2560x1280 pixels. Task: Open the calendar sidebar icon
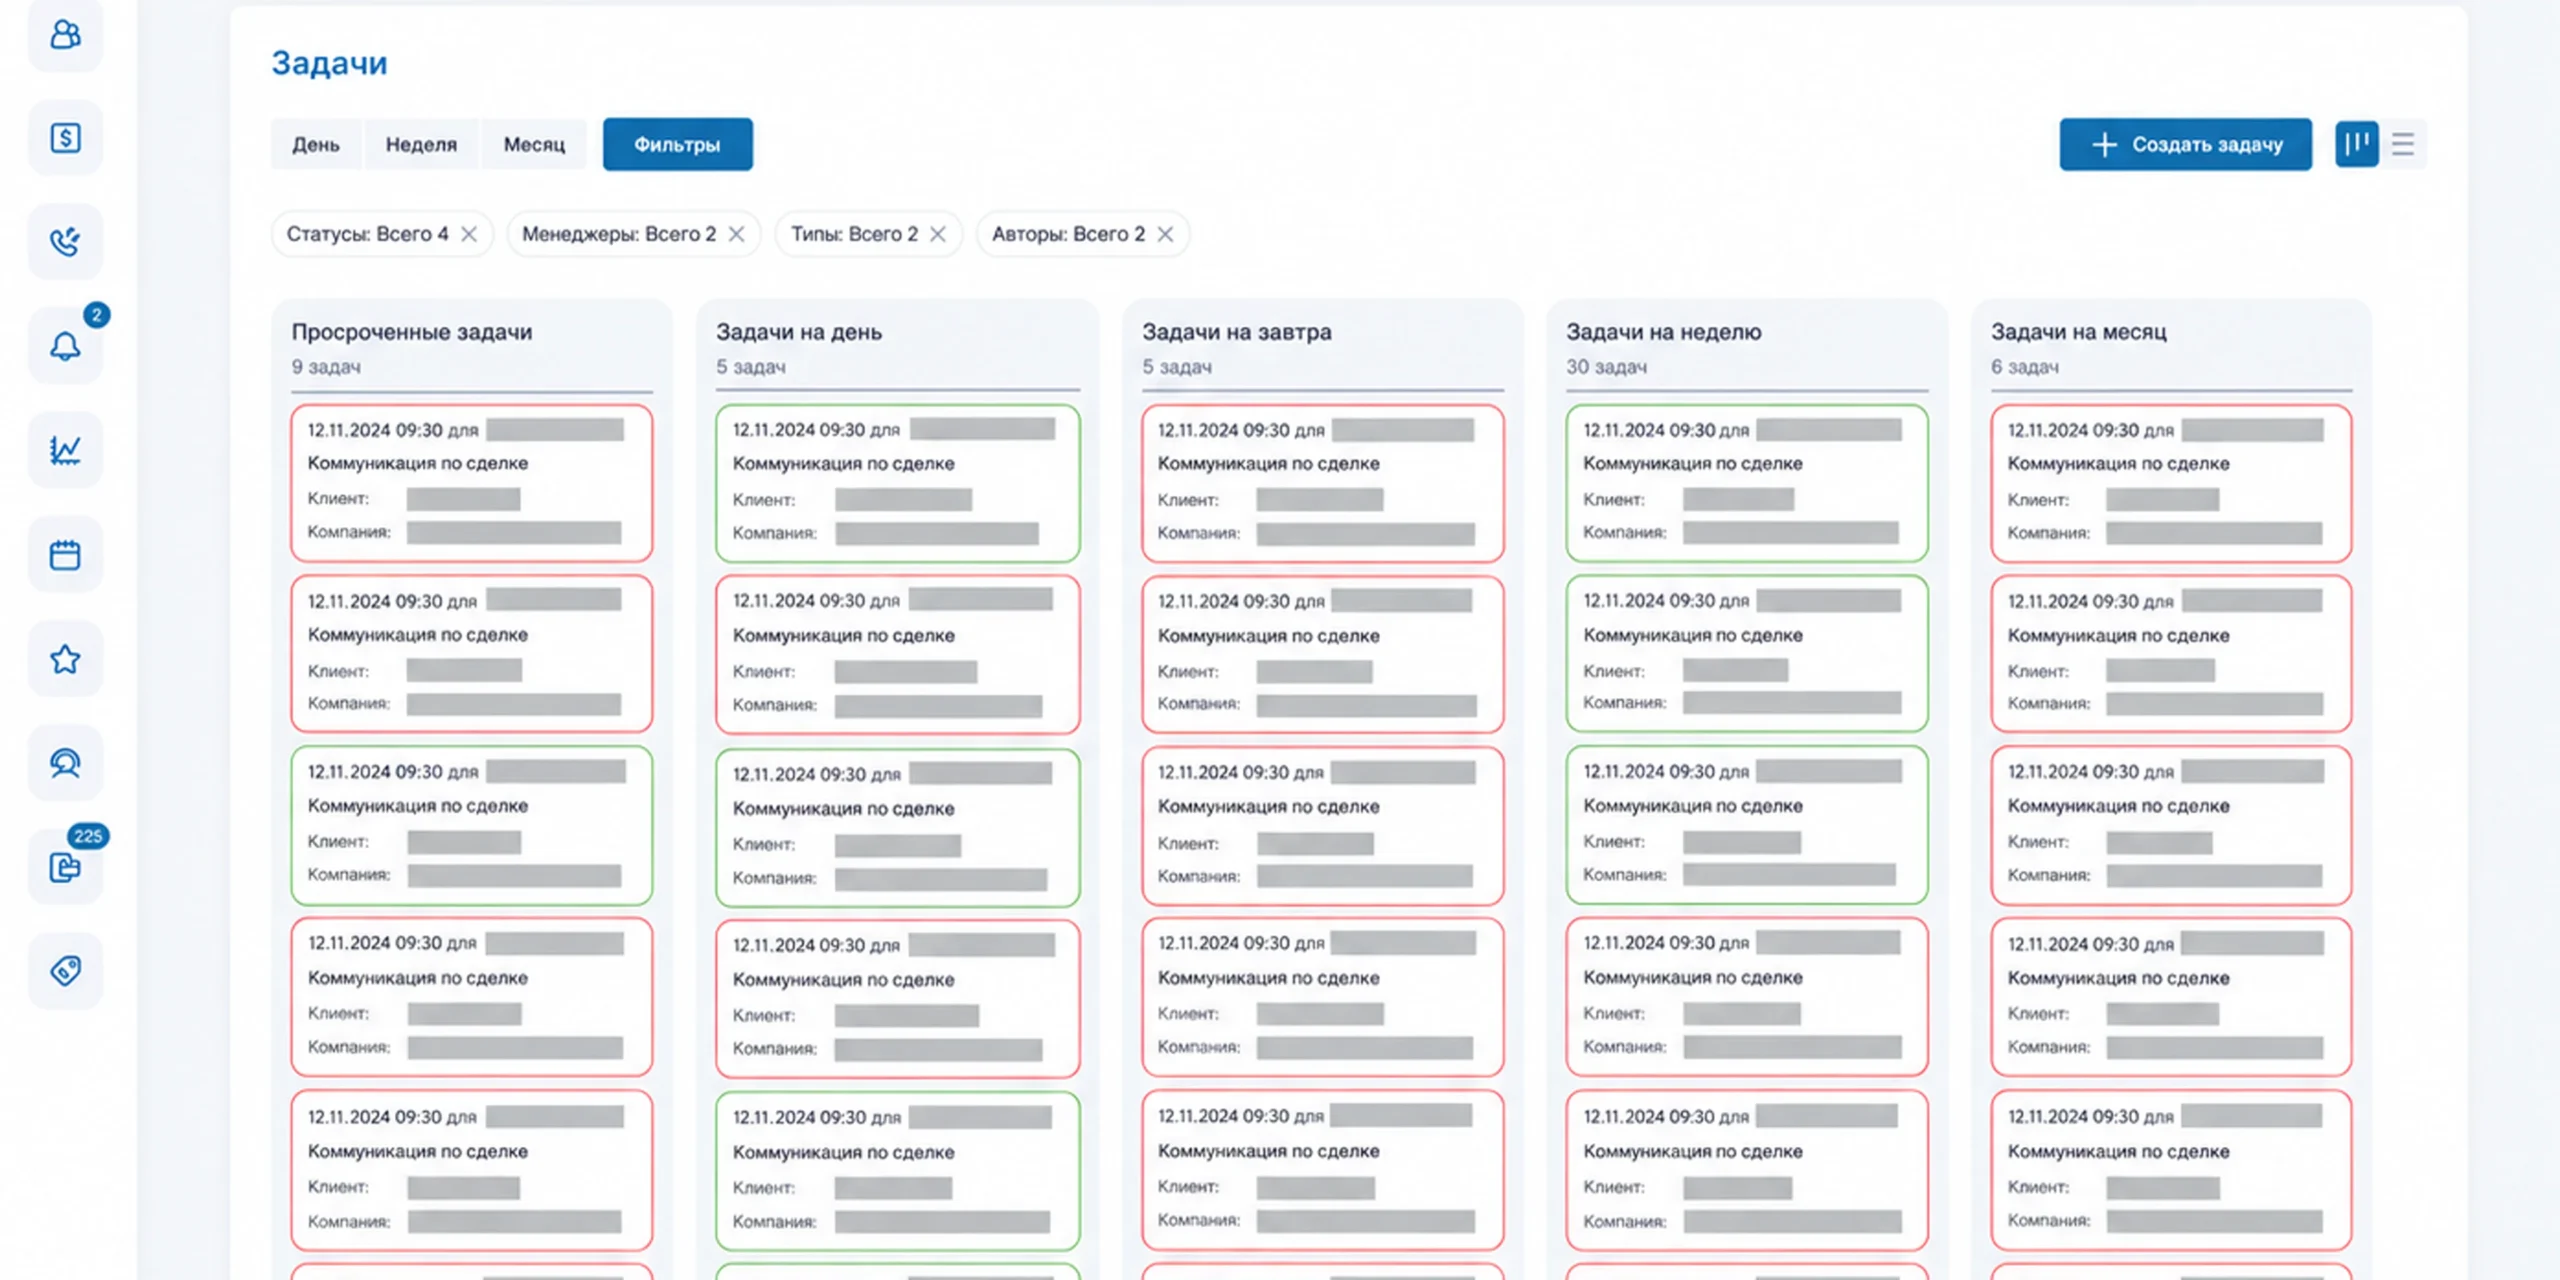tap(65, 554)
